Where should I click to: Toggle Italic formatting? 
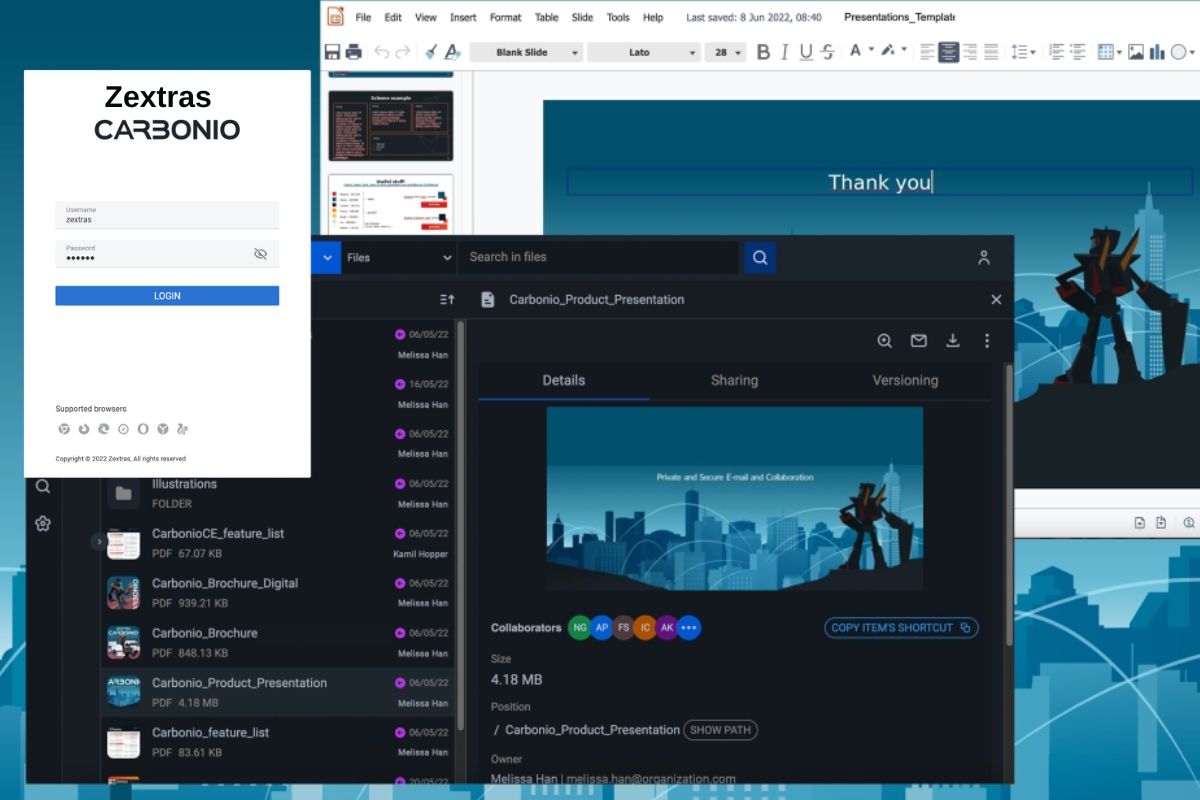(x=785, y=52)
